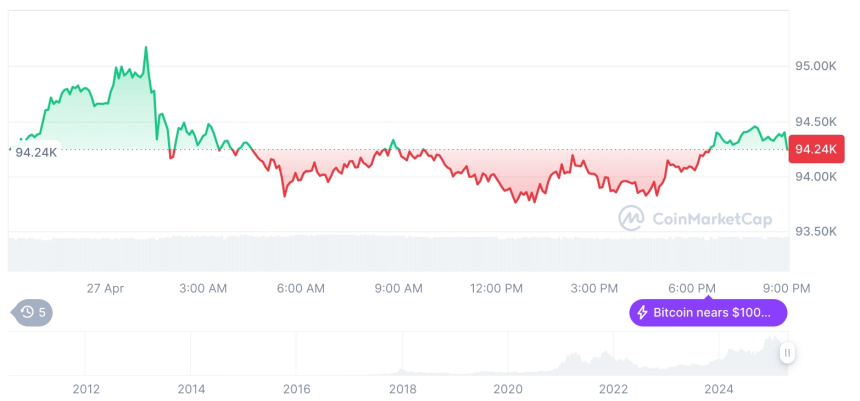The width and height of the screenshot is (860, 401).
Task: Select 2024 on the history navigator
Action: 719,388
